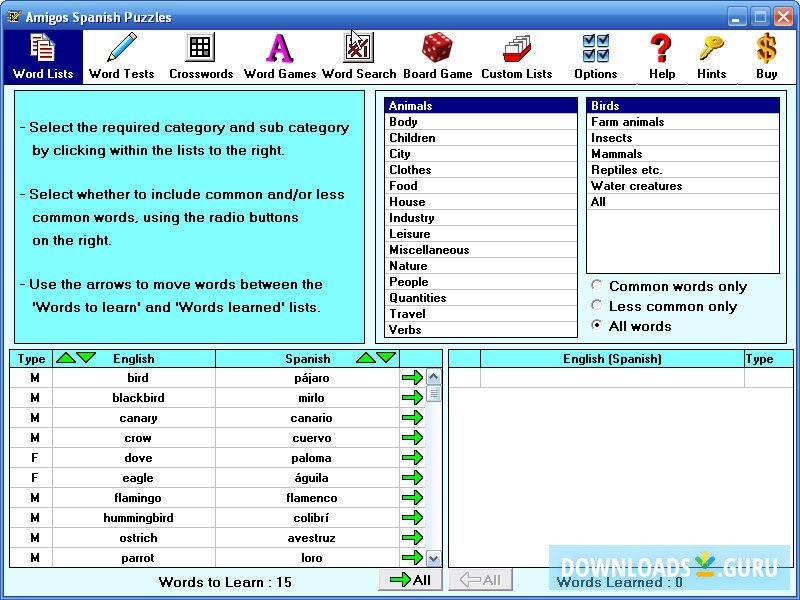
Task: Click the Buy dollar sign icon
Action: pyautogui.click(x=766, y=57)
